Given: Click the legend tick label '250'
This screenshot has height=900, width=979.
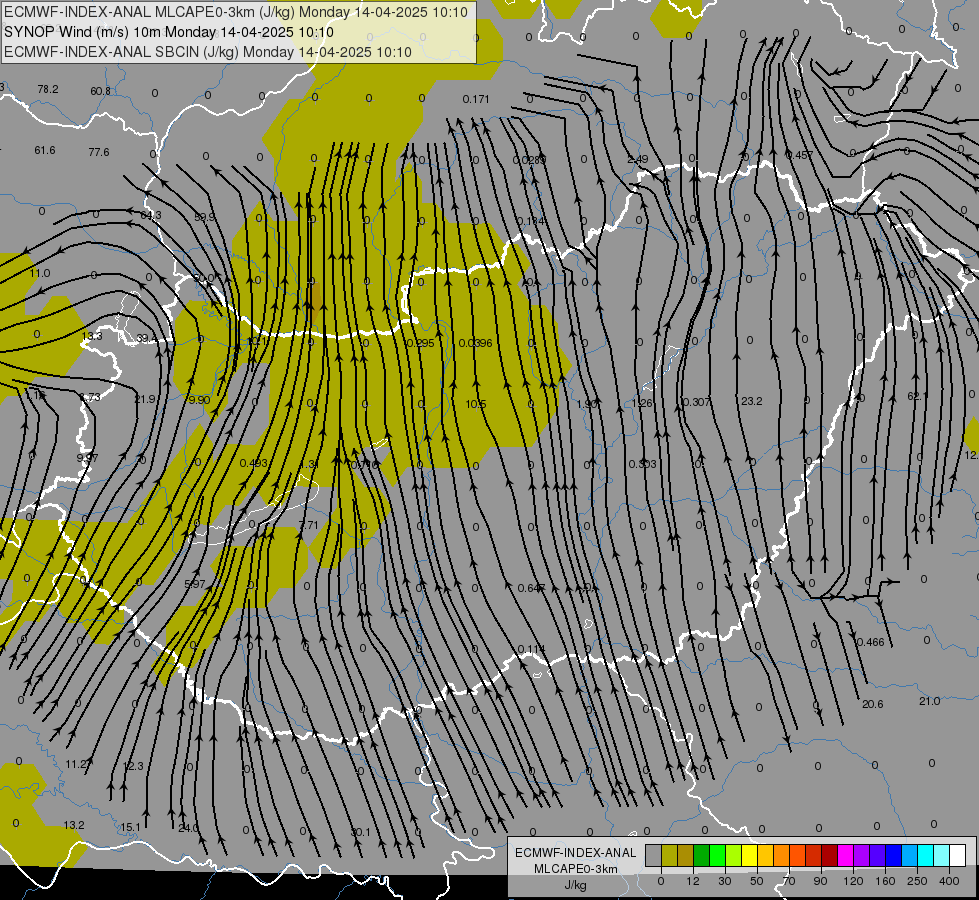Looking at the screenshot, I should (917, 881).
